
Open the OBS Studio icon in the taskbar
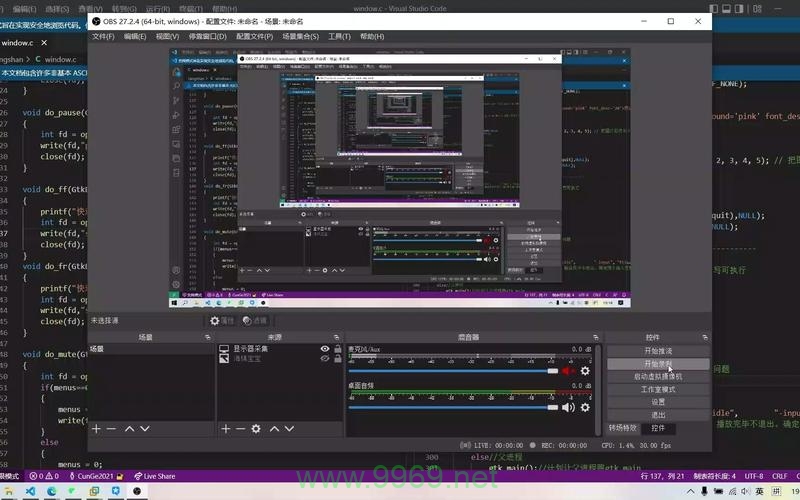[137, 491]
